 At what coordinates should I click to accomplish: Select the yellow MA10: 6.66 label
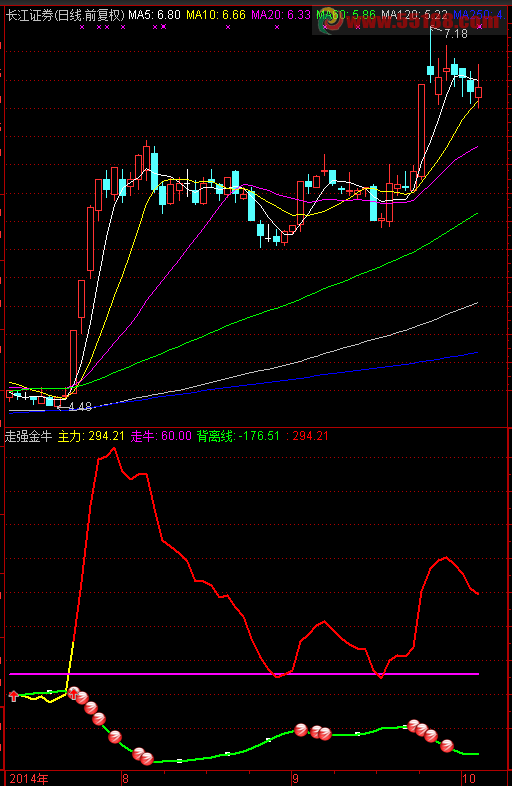[216, 15]
